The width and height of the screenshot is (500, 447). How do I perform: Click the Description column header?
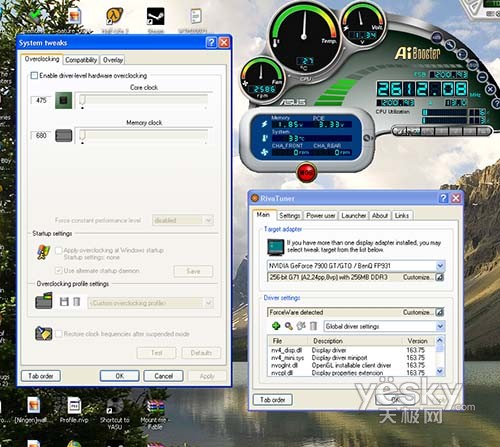(x=355, y=341)
